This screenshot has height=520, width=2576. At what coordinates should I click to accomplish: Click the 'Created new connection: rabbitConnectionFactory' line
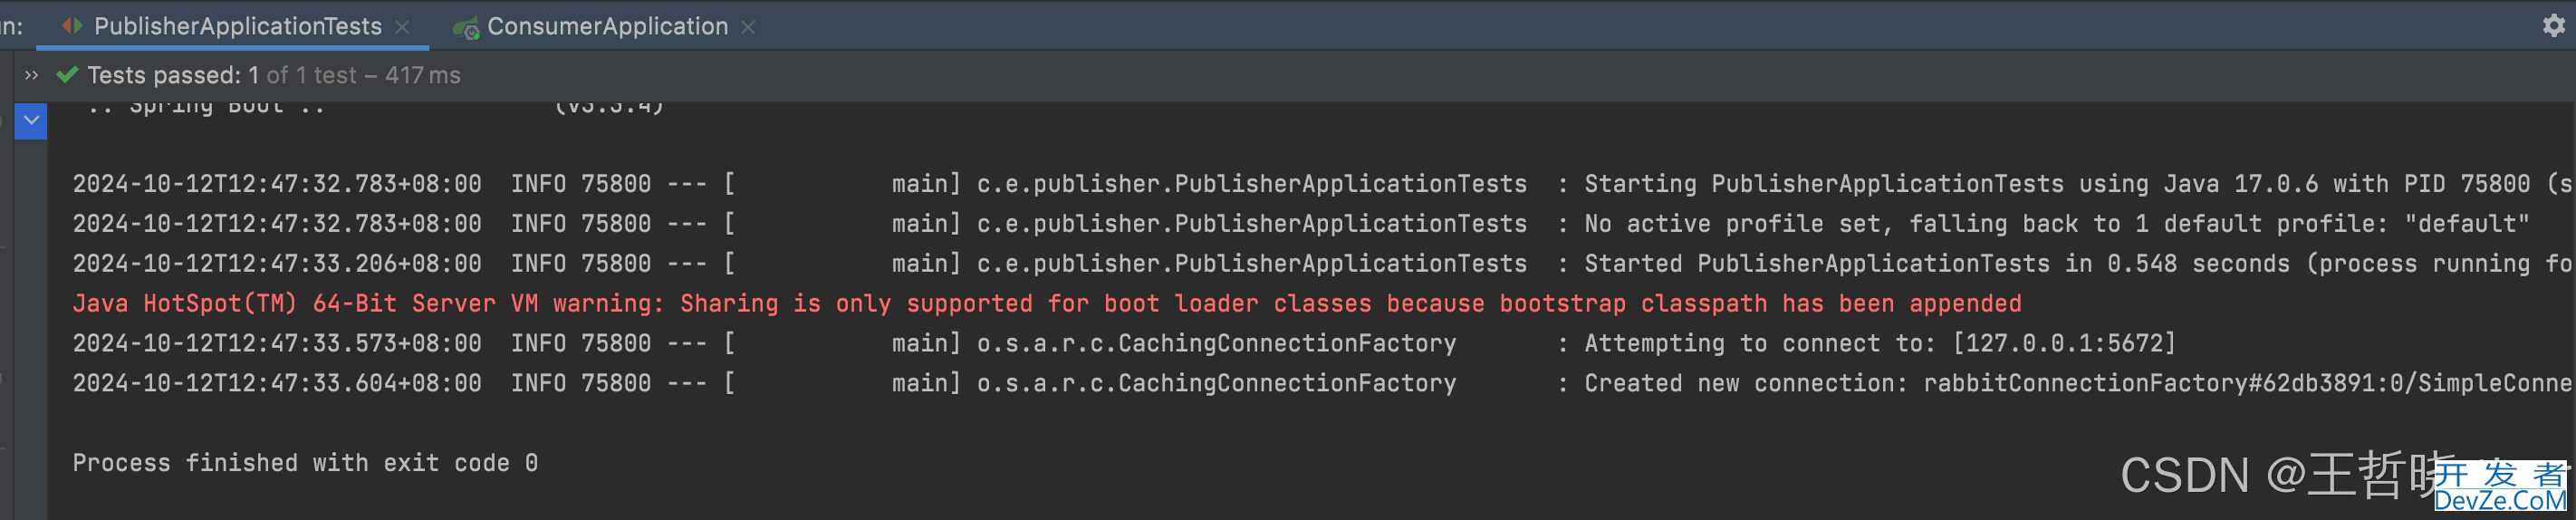point(1324,384)
